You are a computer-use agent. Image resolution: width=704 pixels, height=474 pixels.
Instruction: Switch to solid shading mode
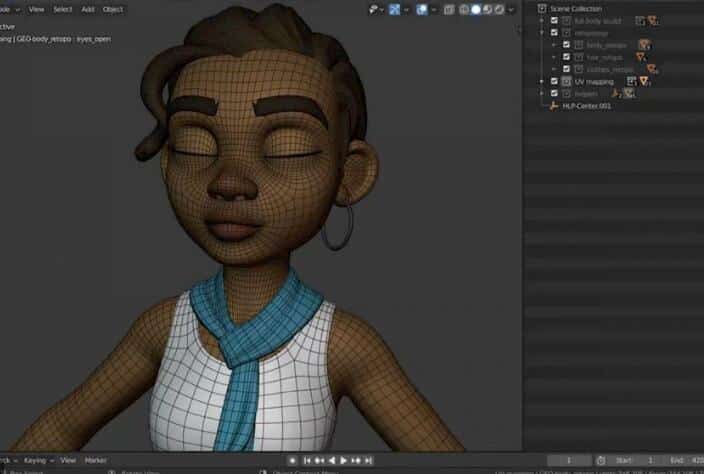pos(475,9)
